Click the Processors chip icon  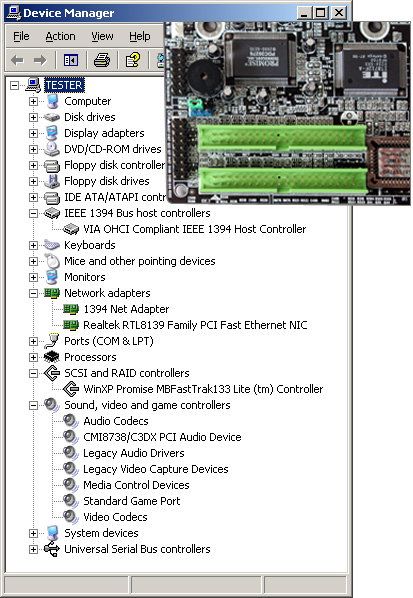52,357
